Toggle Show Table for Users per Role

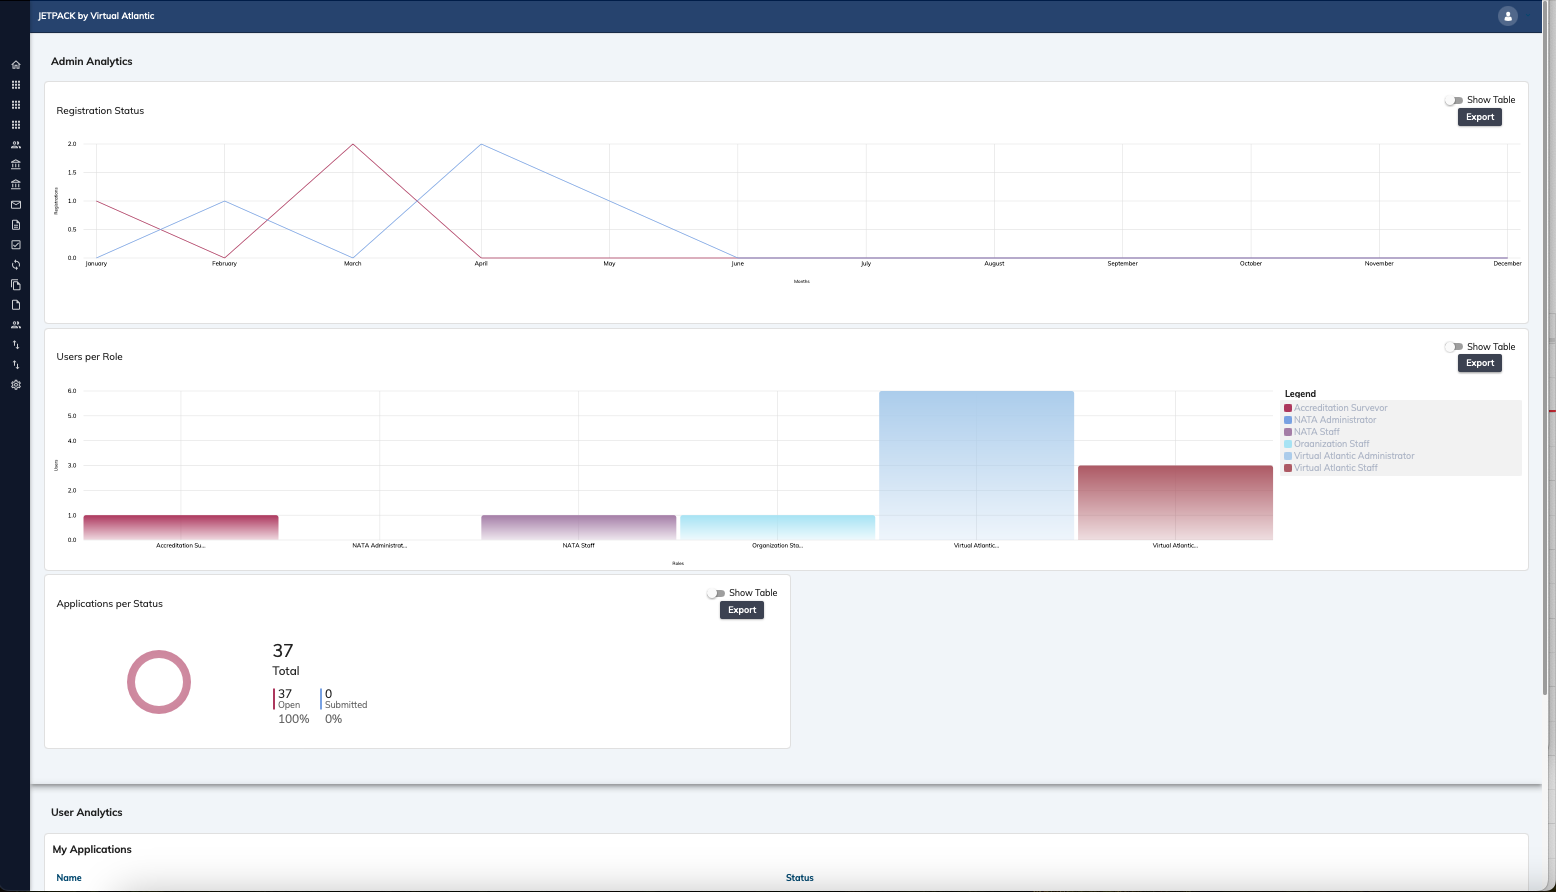tap(1454, 347)
